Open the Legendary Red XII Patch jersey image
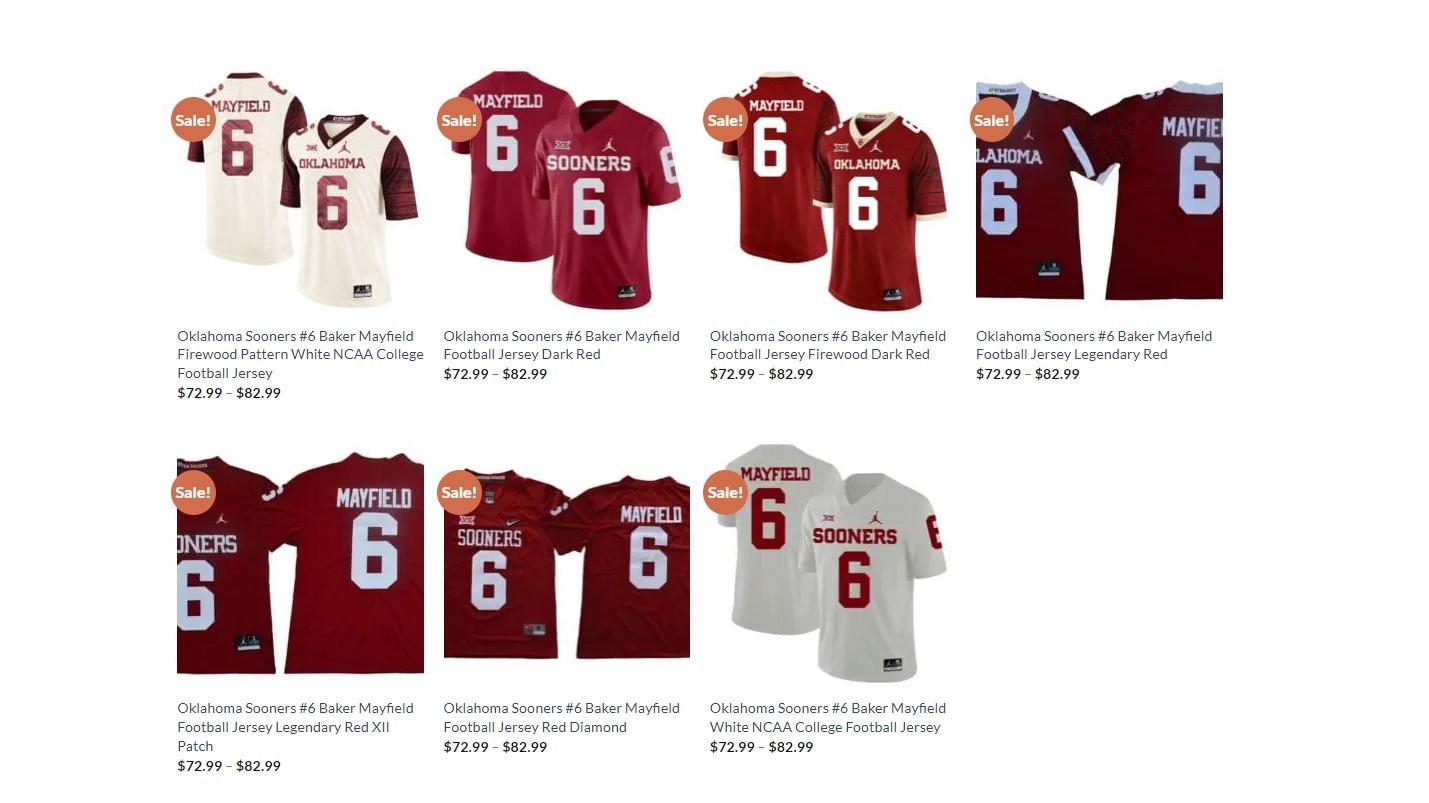The width and height of the screenshot is (1429, 803). pyautogui.click(x=301, y=562)
